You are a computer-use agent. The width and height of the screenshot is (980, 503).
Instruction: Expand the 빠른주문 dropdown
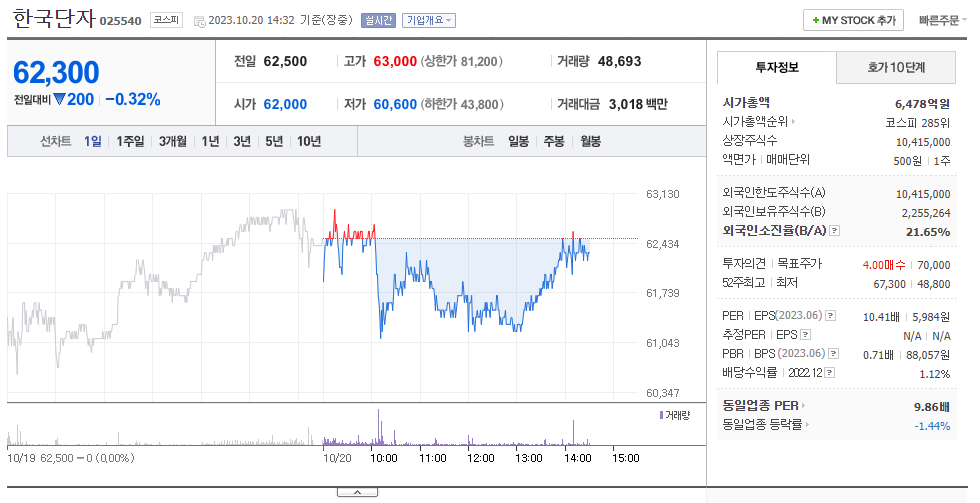pos(942,21)
